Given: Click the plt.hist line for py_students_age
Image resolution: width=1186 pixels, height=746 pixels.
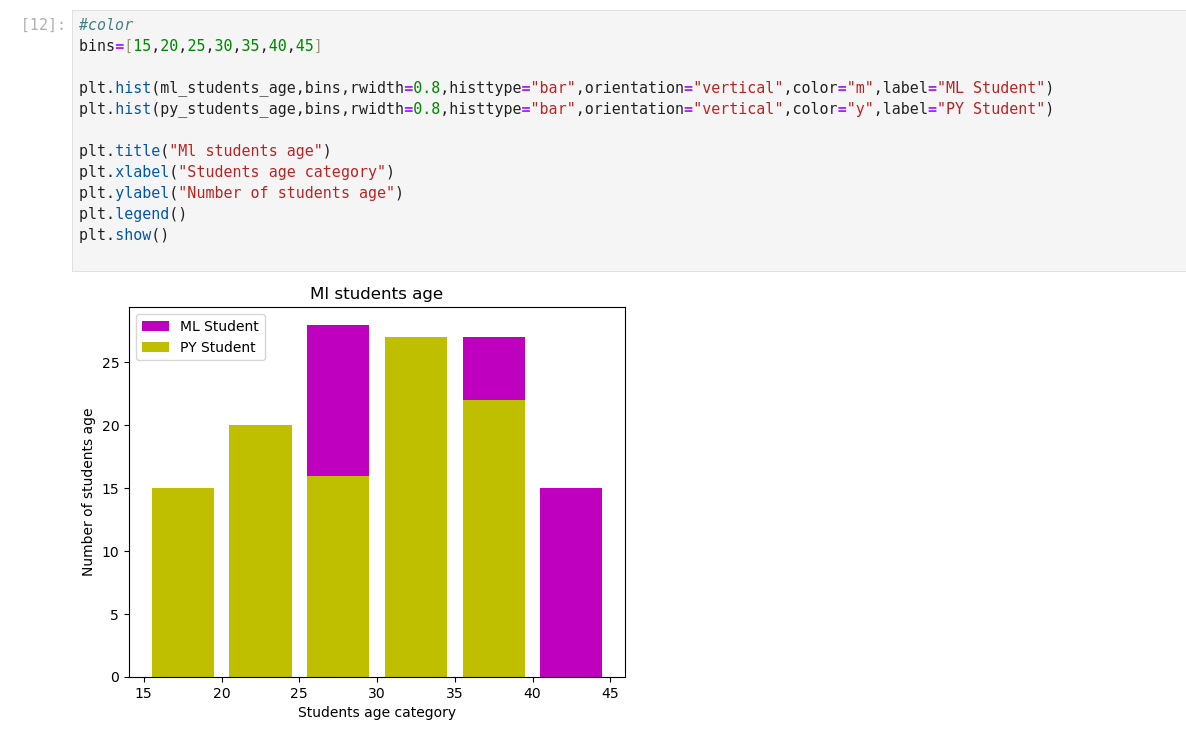Looking at the screenshot, I should 565,109.
